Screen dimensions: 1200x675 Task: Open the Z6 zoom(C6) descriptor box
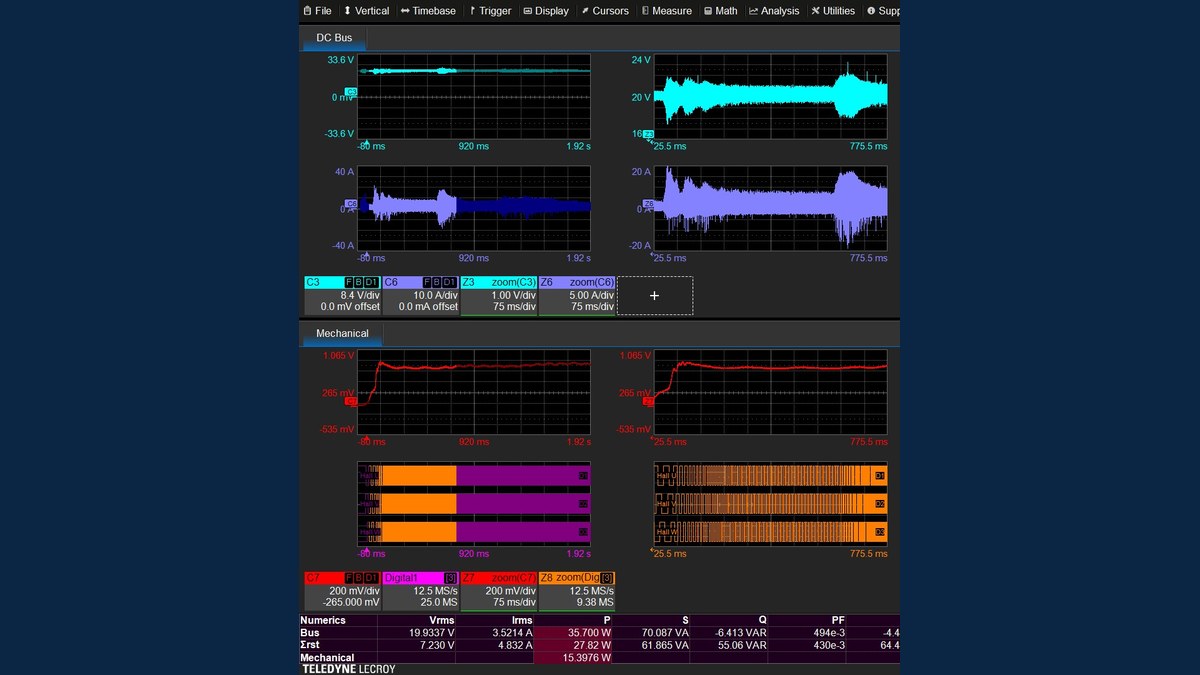(x=576, y=295)
